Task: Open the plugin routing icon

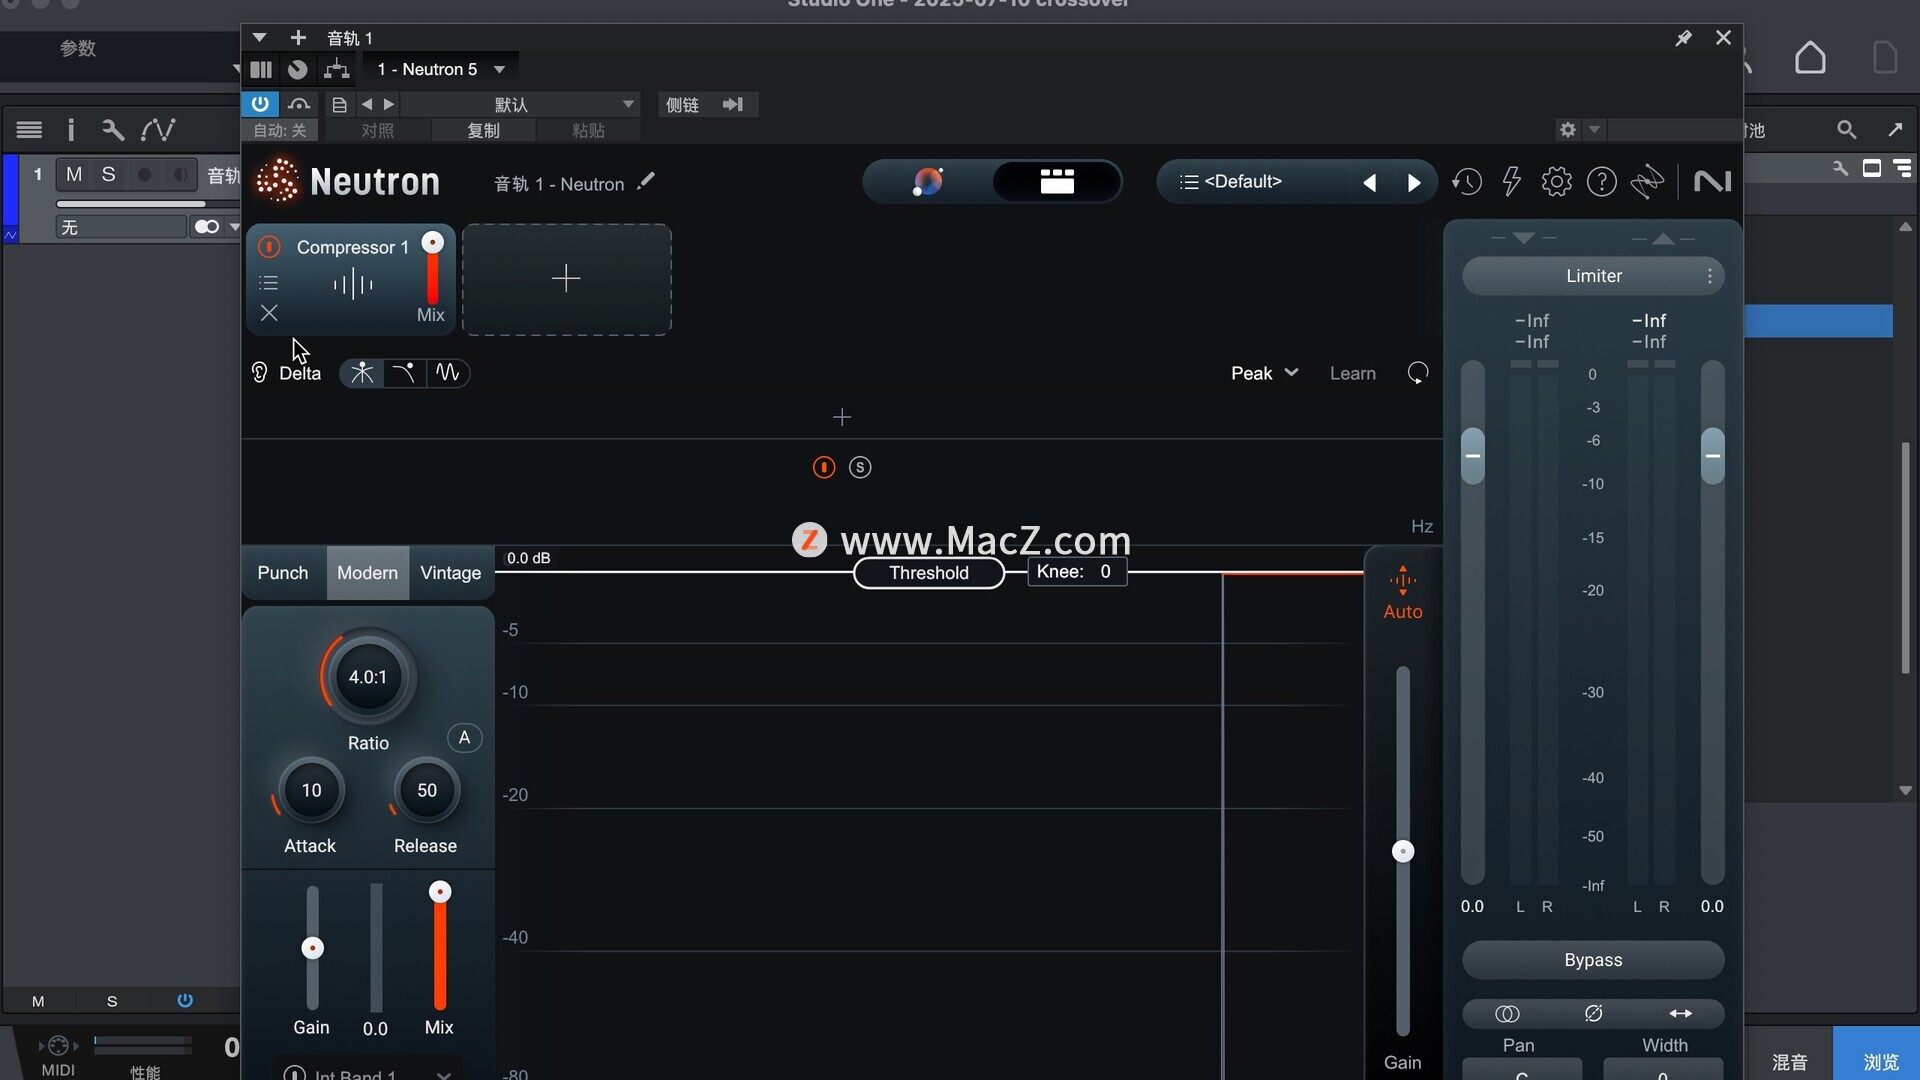Action: coord(336,69)
